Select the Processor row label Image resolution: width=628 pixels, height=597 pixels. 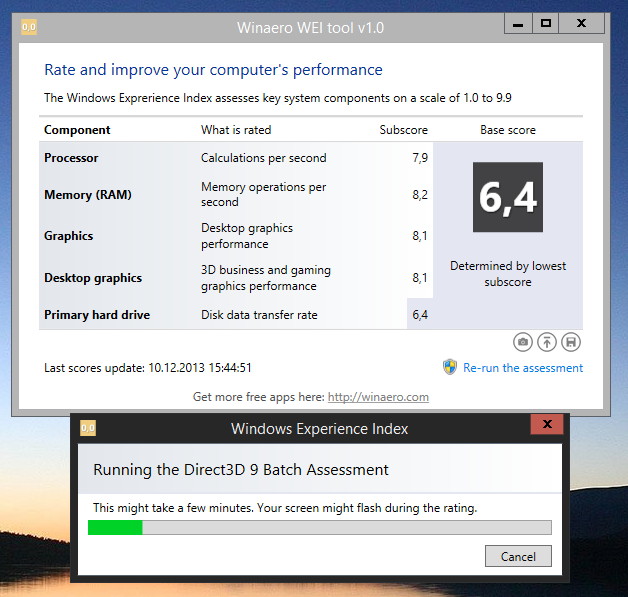click(71, 158)
